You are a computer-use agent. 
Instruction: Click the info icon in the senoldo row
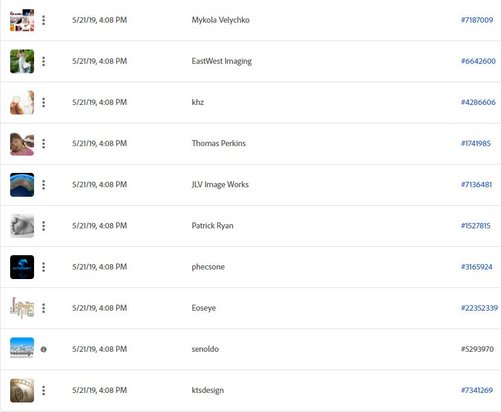pos(44,349)
